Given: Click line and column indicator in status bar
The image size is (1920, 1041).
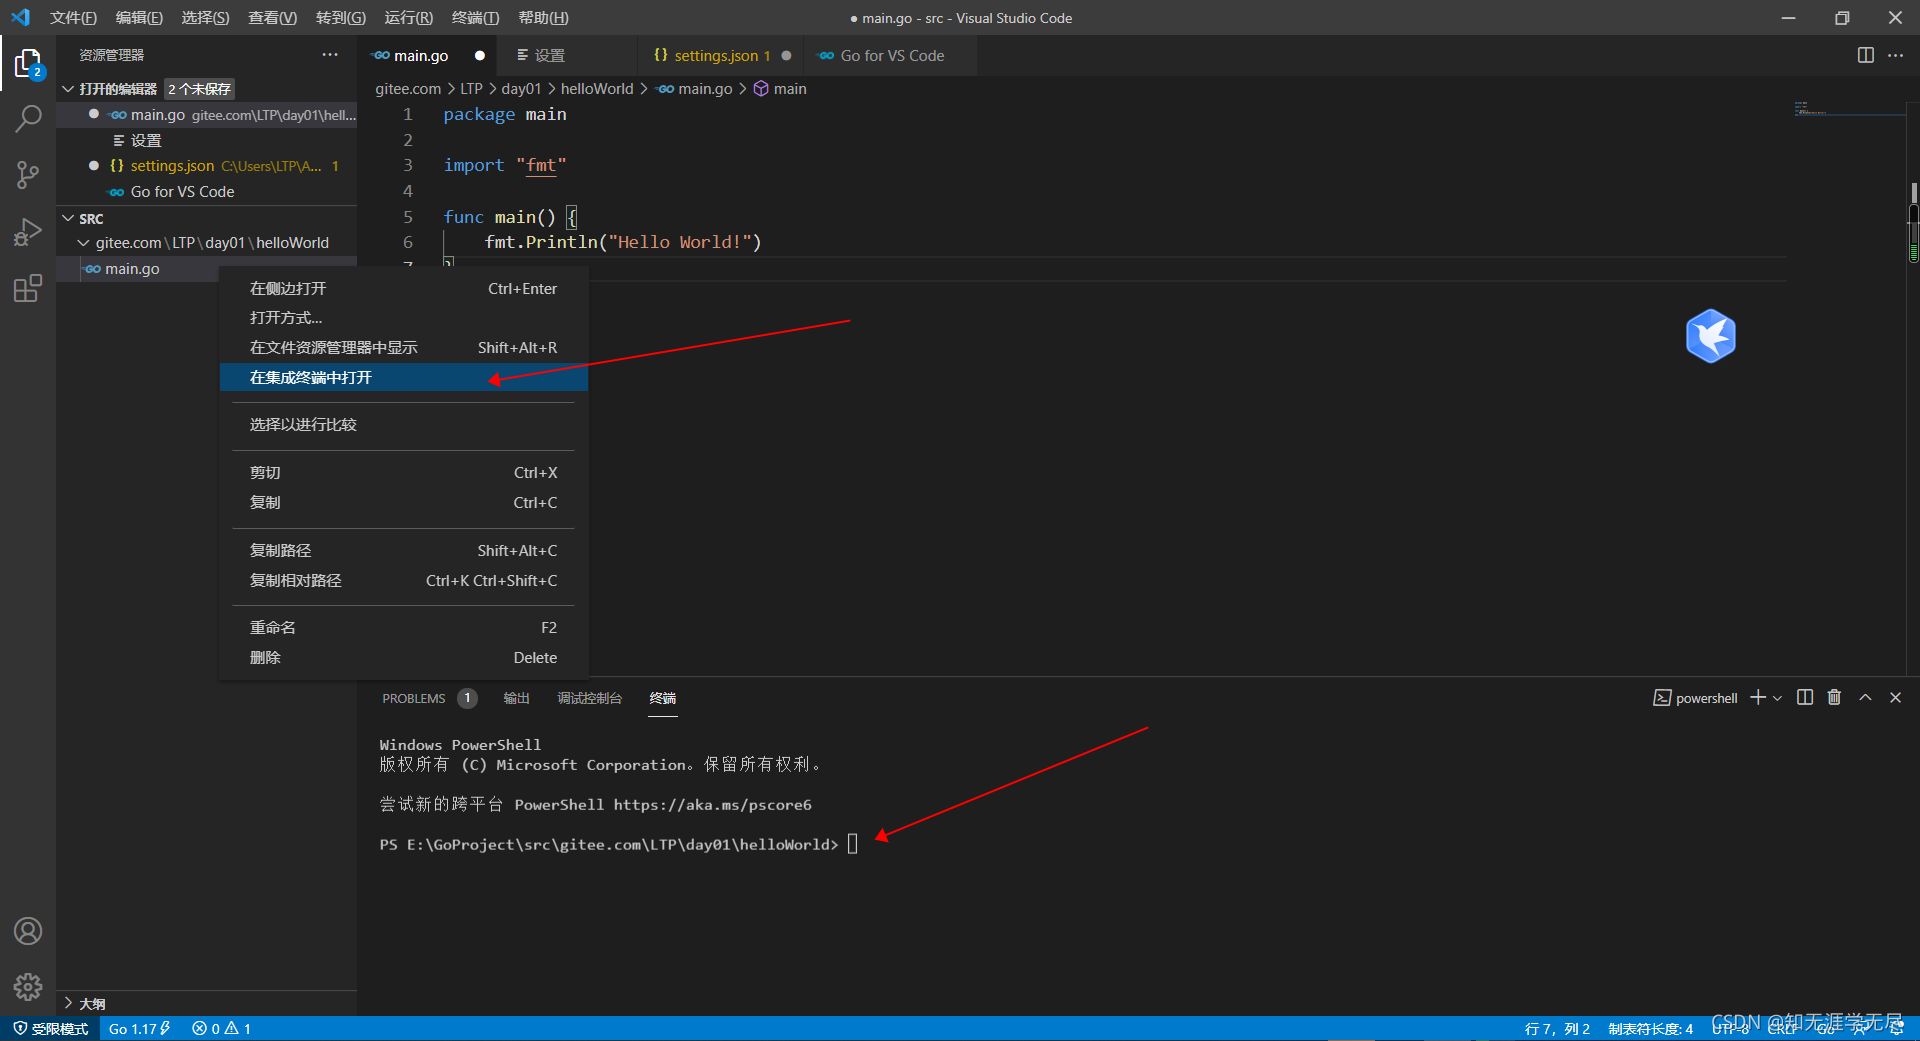Looking at the screenshot, I should 1557,1029.
